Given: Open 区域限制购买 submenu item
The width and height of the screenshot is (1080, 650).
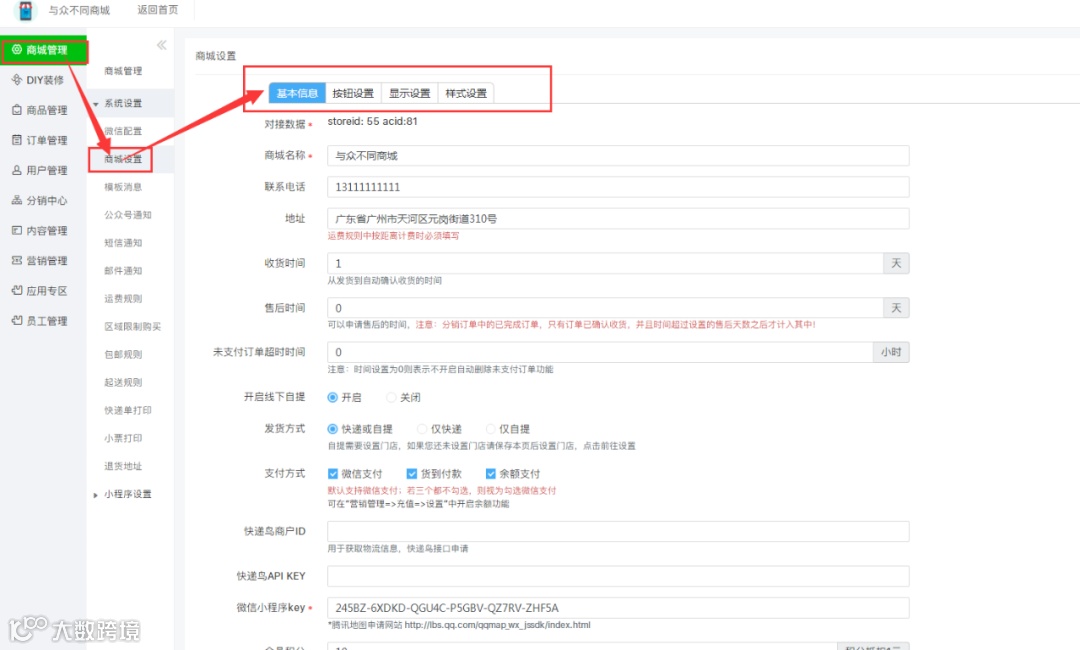Looking at the screenshot, I should click(x=133, y=326).
